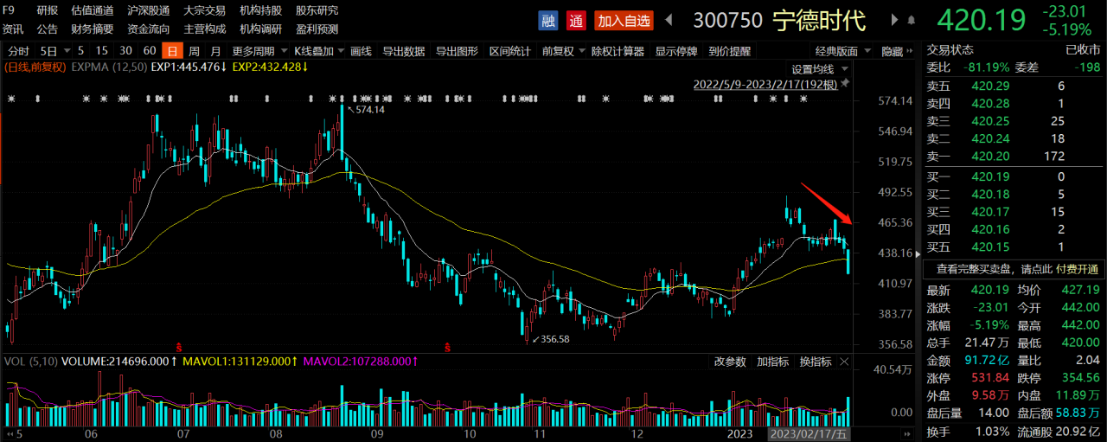Screen dimensions: 1108x442
Task: Go to next stock with right arrow
Action: point(895,20)
